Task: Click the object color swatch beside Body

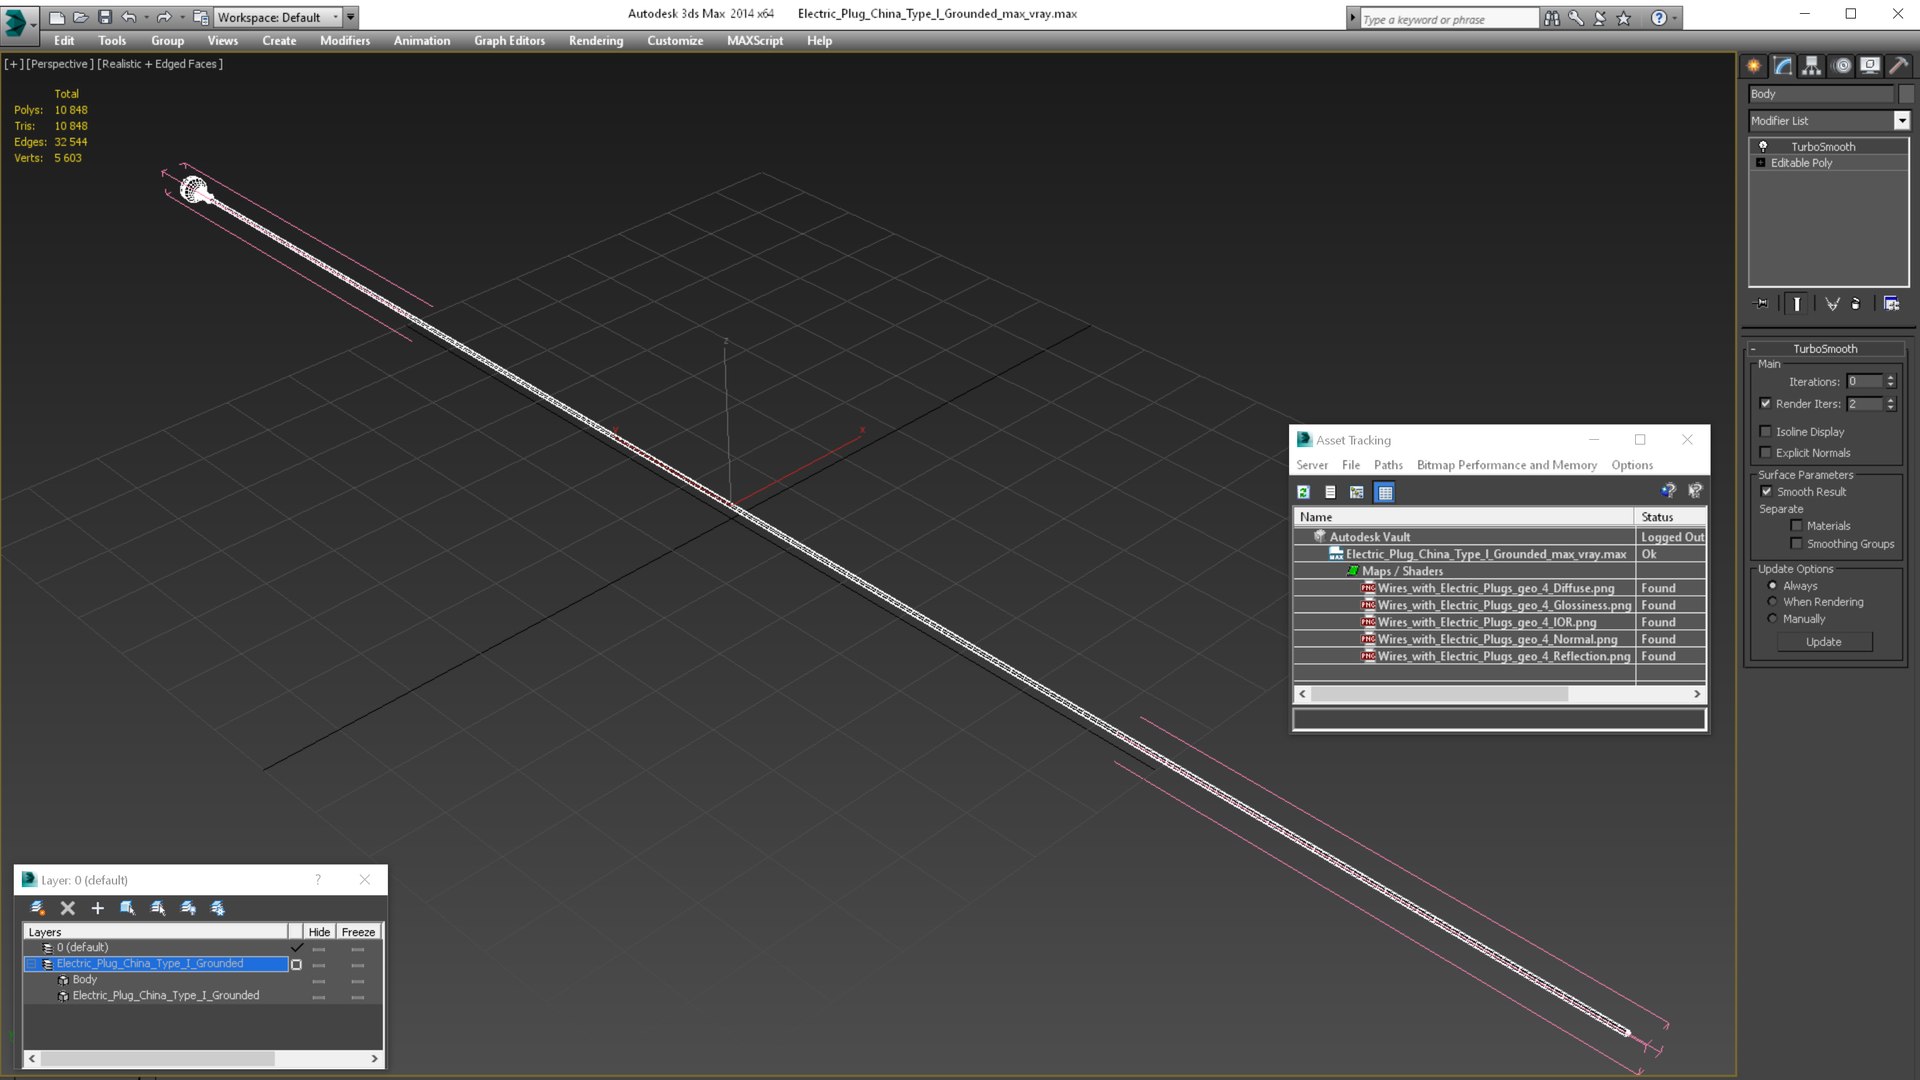Action: (x=1906, y=94)
